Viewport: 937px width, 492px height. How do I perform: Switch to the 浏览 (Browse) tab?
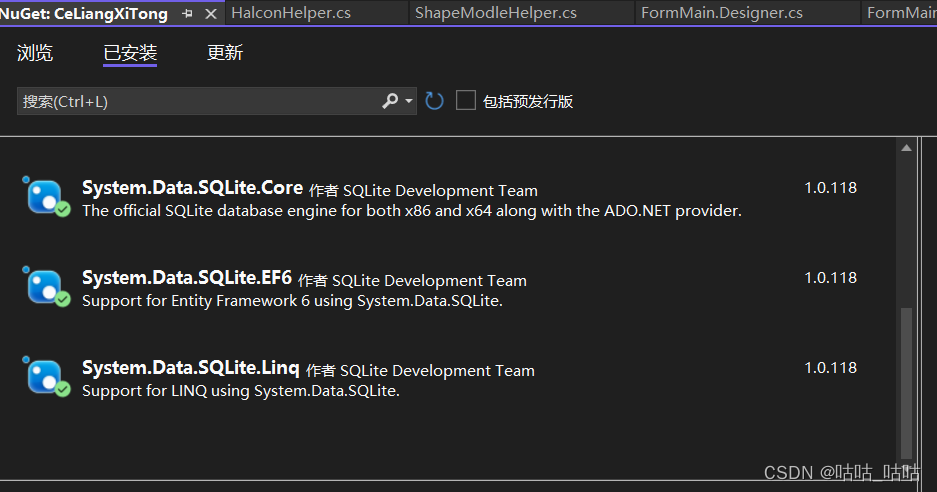point(35,53)
